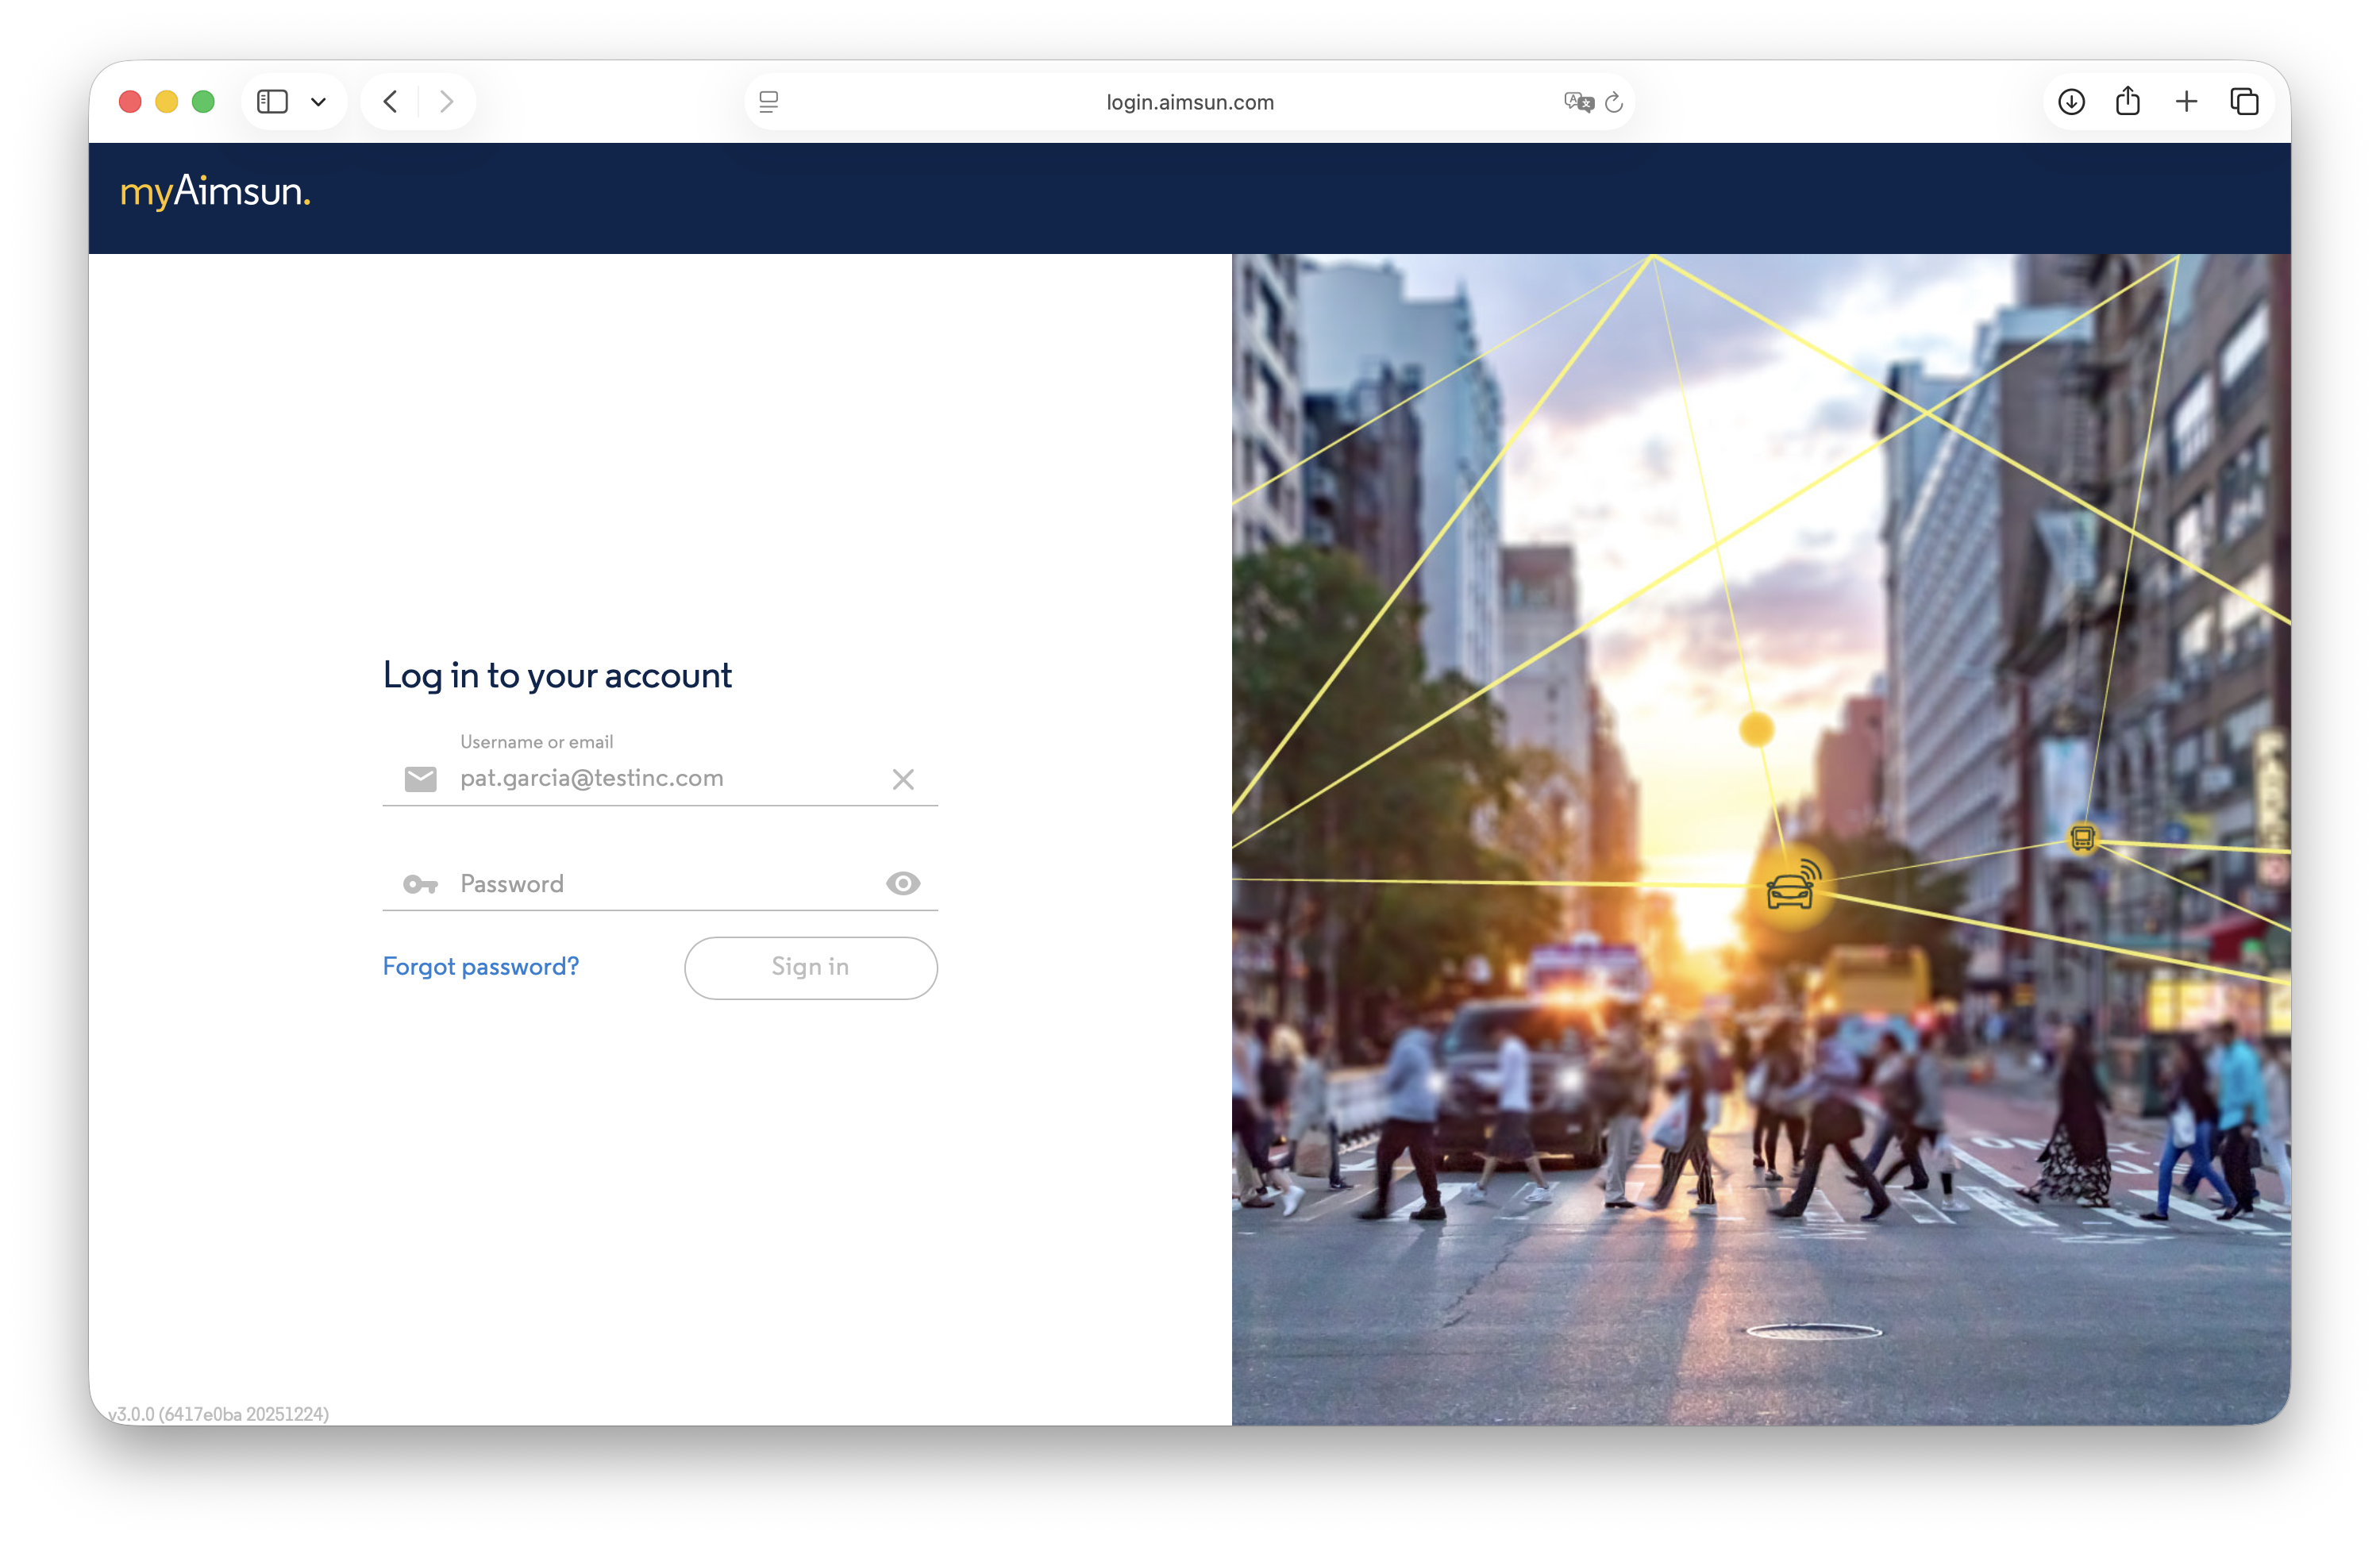2380x1543 pixels.
Task: Reload the page using the refresh icon
Action: point(1614,101)
